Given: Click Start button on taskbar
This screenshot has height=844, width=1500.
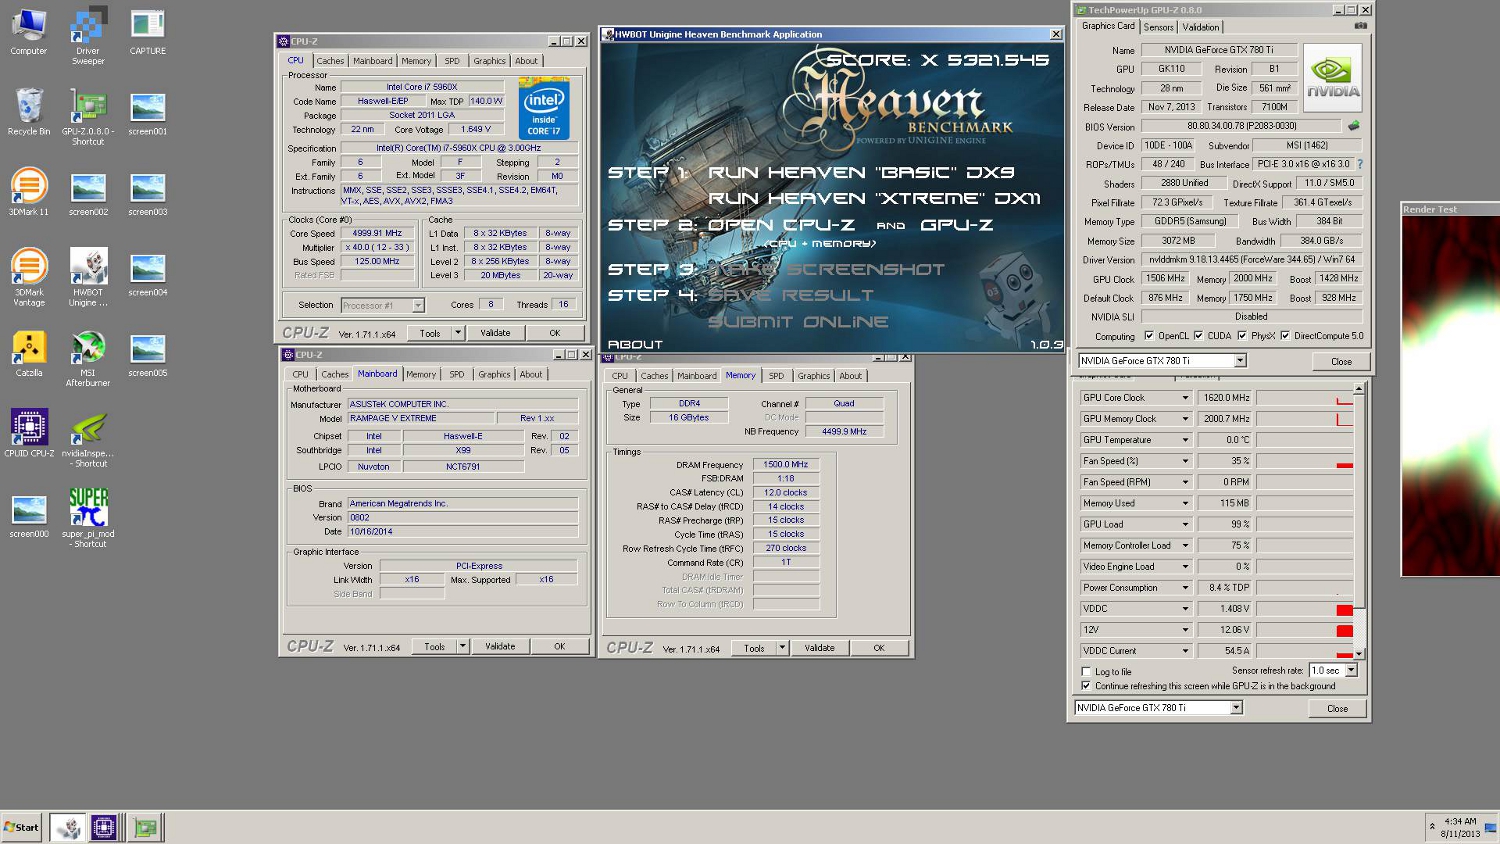Looking at the screenshot, I should [21, 827].
